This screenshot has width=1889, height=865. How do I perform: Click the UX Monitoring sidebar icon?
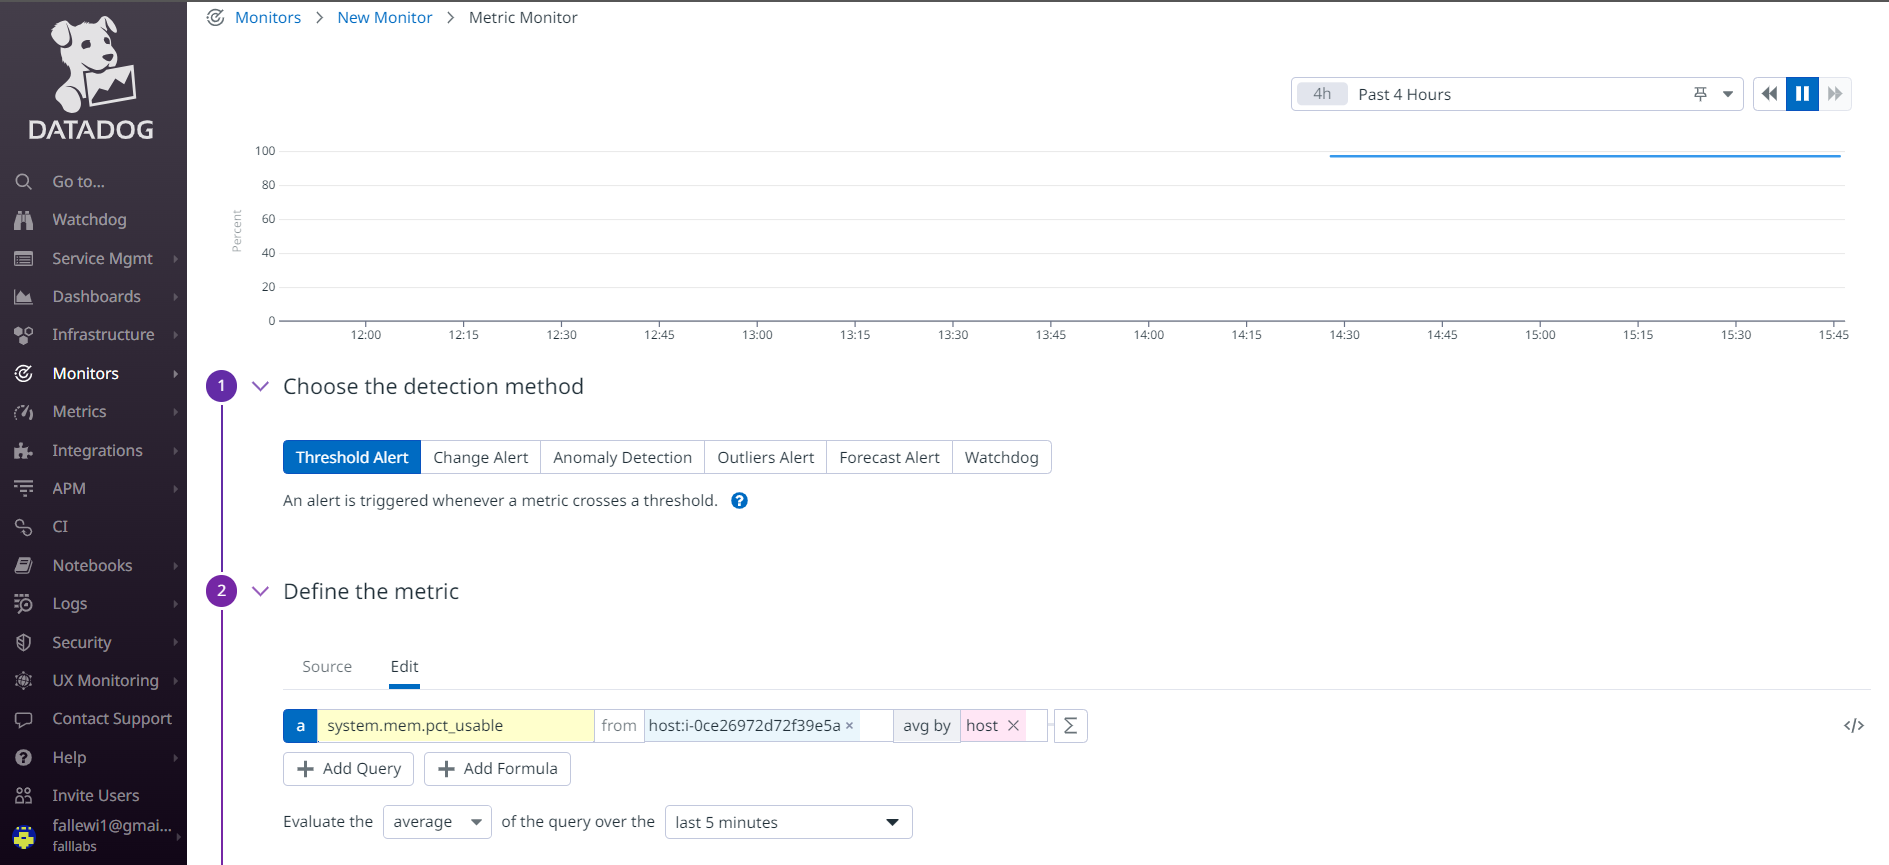tap(24, 681)
